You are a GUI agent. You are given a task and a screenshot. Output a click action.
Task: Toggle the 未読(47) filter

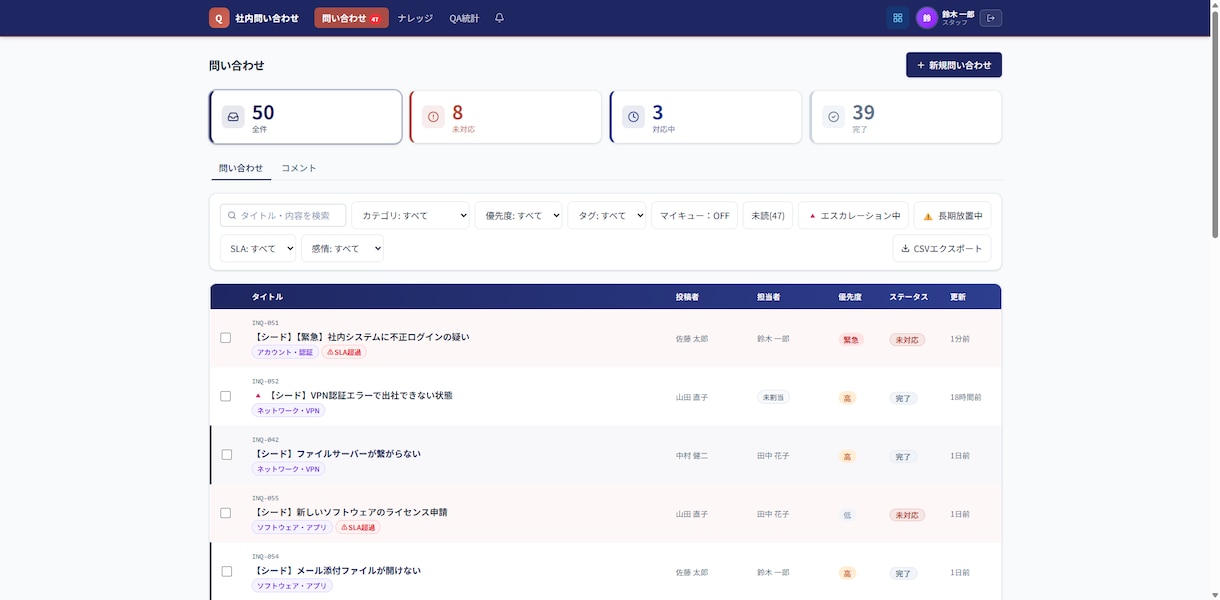tap(768, 216)
